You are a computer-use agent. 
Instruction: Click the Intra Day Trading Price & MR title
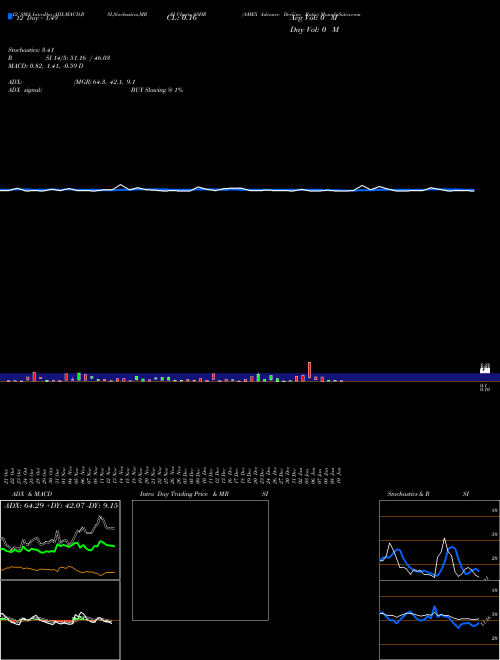pos(184,494)
